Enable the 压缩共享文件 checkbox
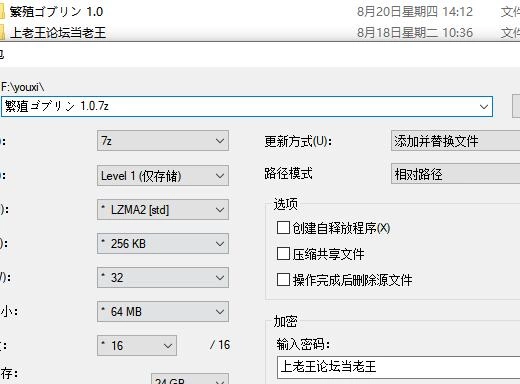Screen dimensions: 520x384 [x=283, y=254]
